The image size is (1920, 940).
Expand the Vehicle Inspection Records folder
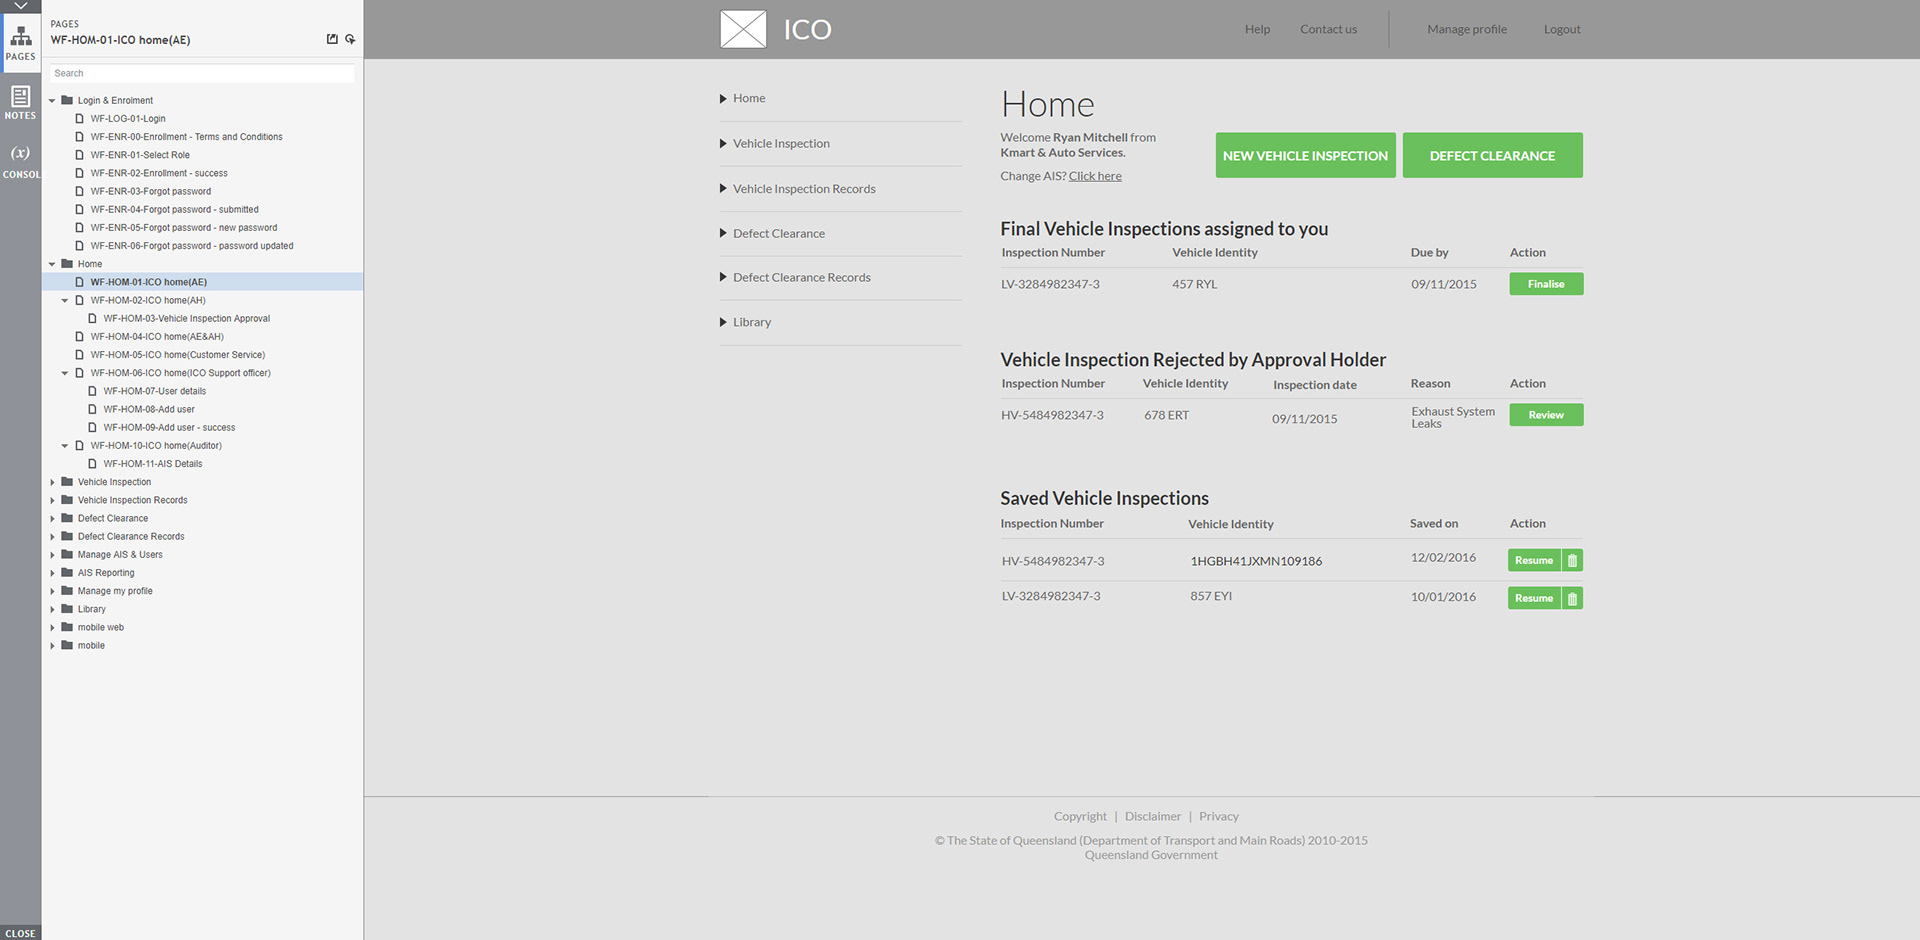pos(52,500)
